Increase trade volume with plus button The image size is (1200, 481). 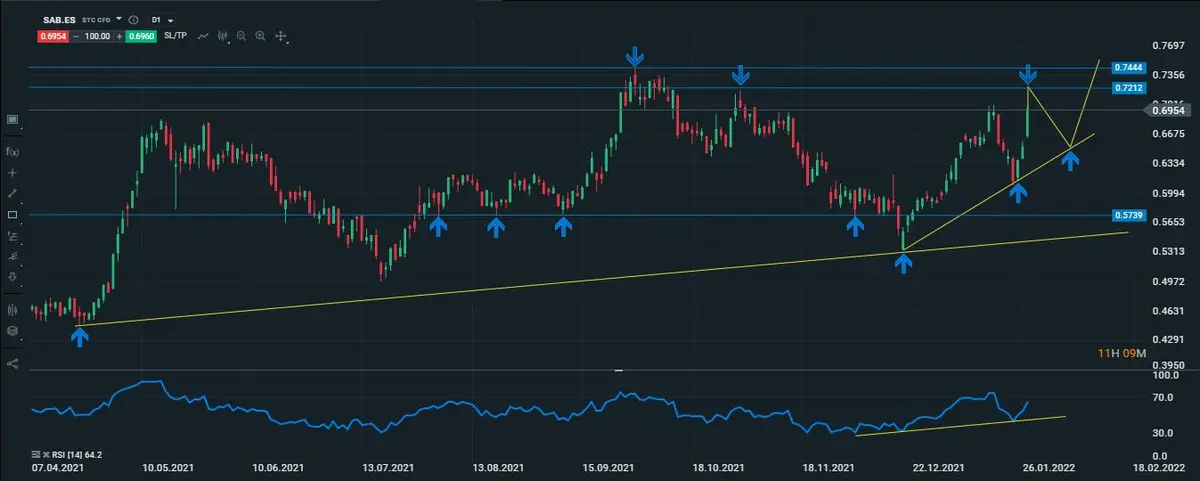[x=120, y=36]
